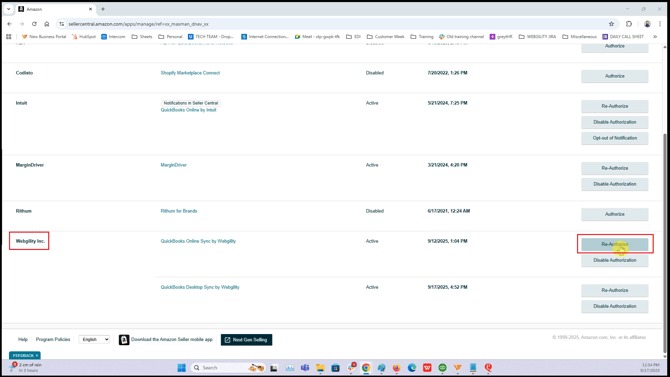670x377 pixels.
Task: Open the Rithum for Brands link
Action: coord(179,211)
